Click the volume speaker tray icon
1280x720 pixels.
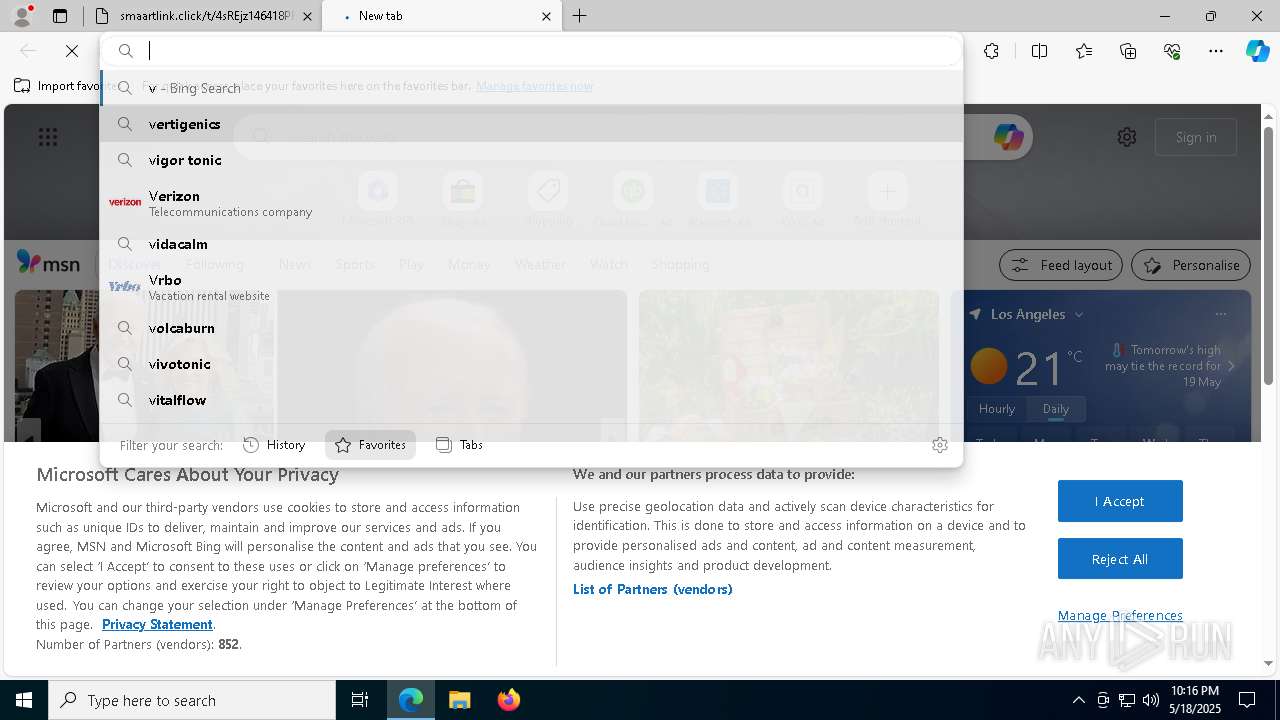[x=1151, y=700]
